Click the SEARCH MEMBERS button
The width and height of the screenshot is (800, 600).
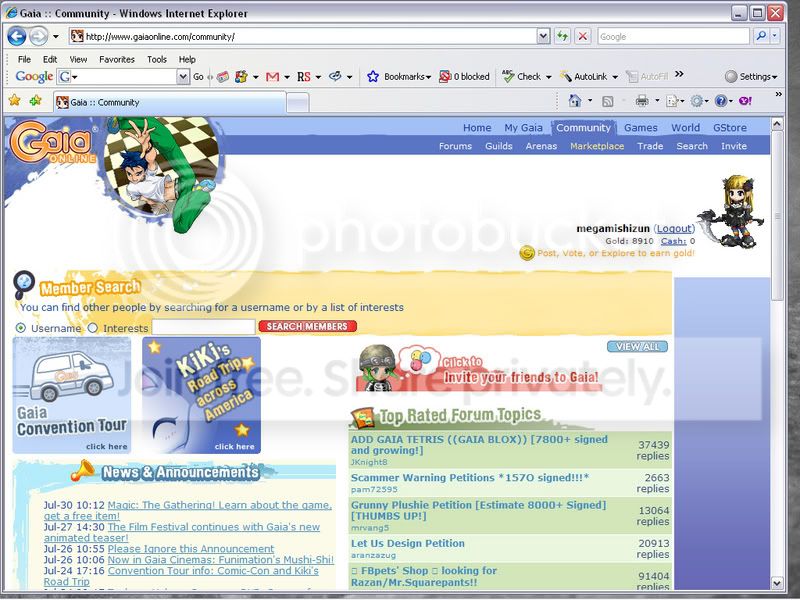(x=307, y=326)
